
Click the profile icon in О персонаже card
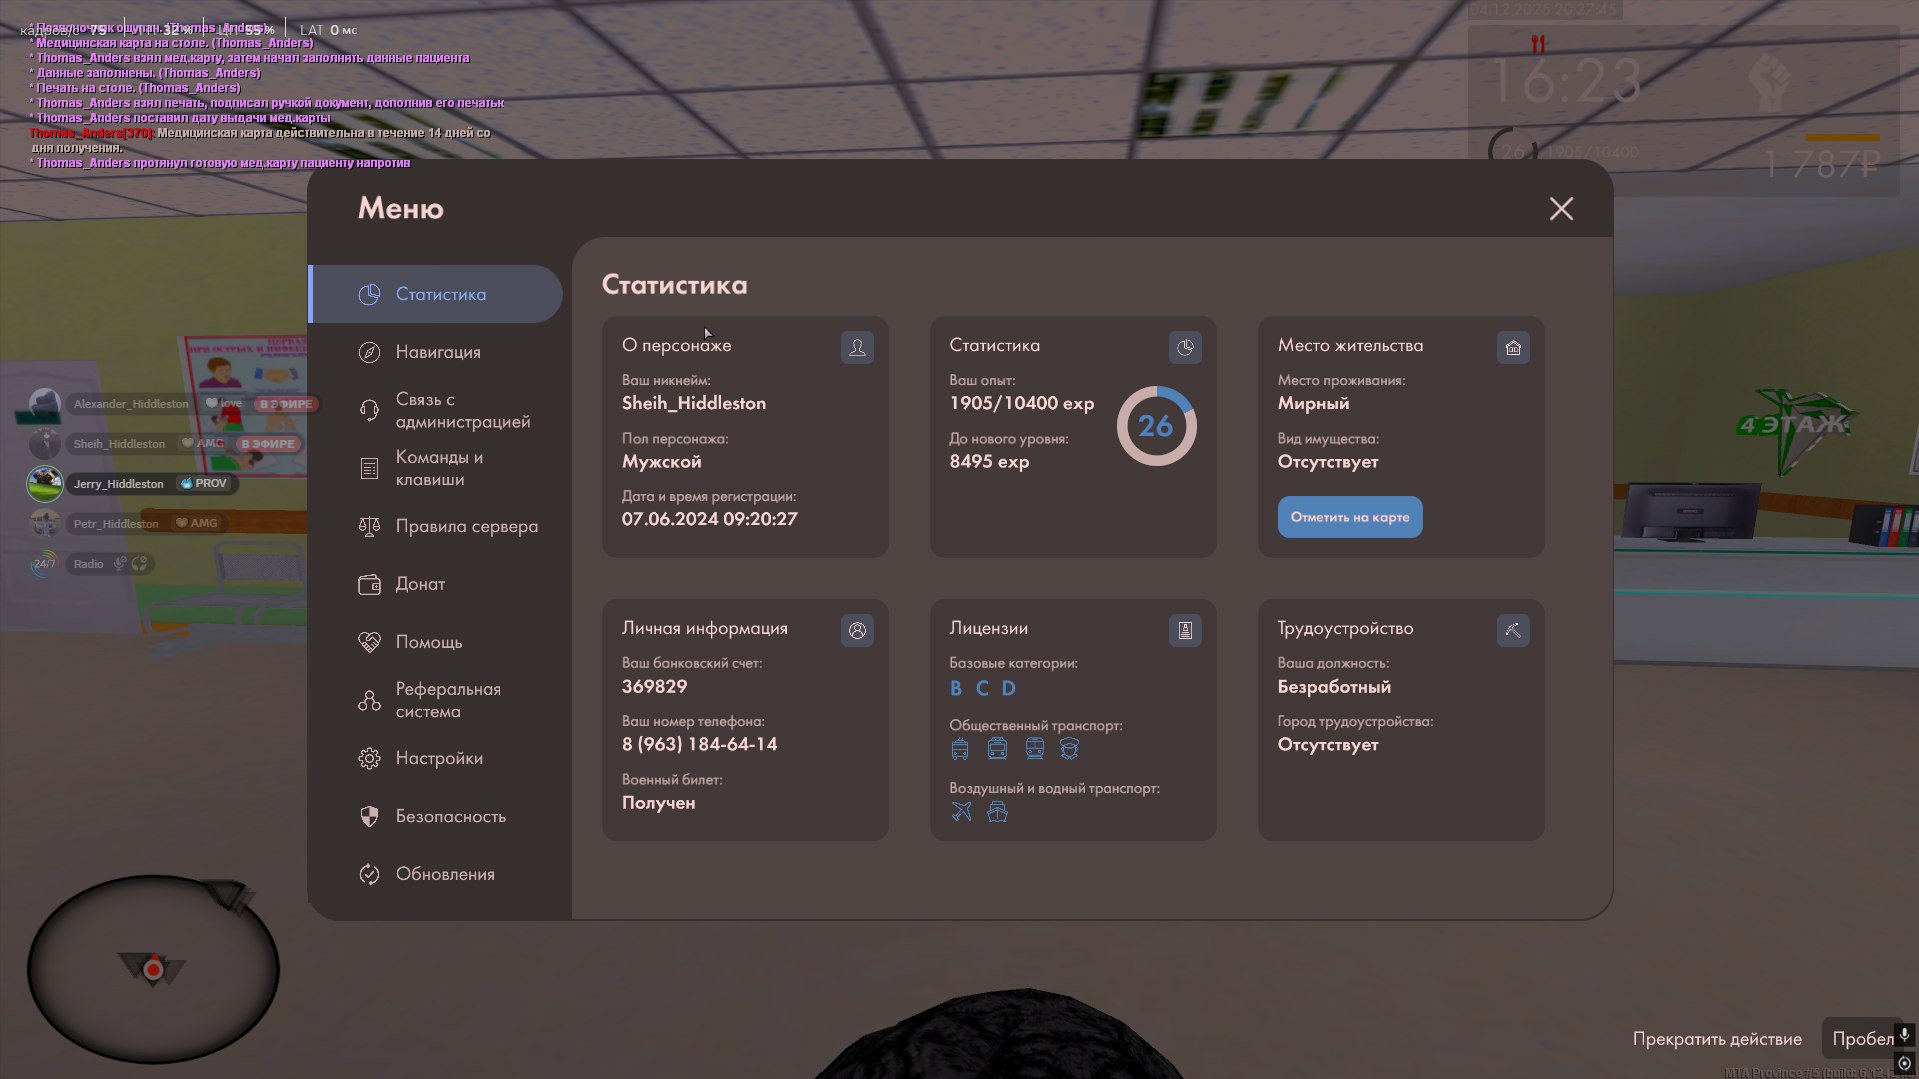tap(857, 347)
